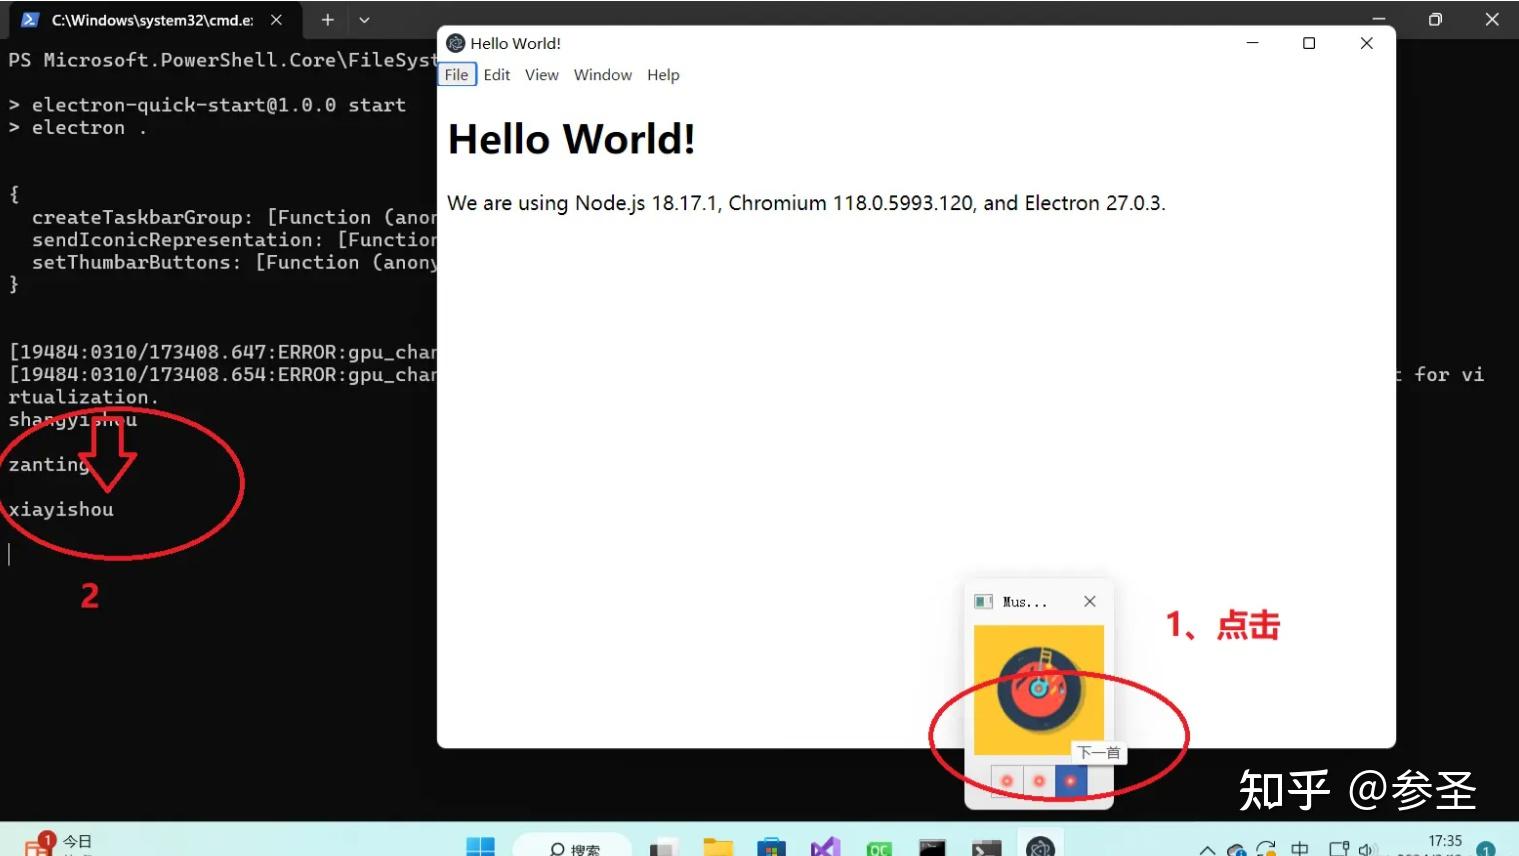The height and width of the screenshot is (856, 1519).
Task: Click the 下一首 next-song thumbnail button
Action: coord(1070,781)
